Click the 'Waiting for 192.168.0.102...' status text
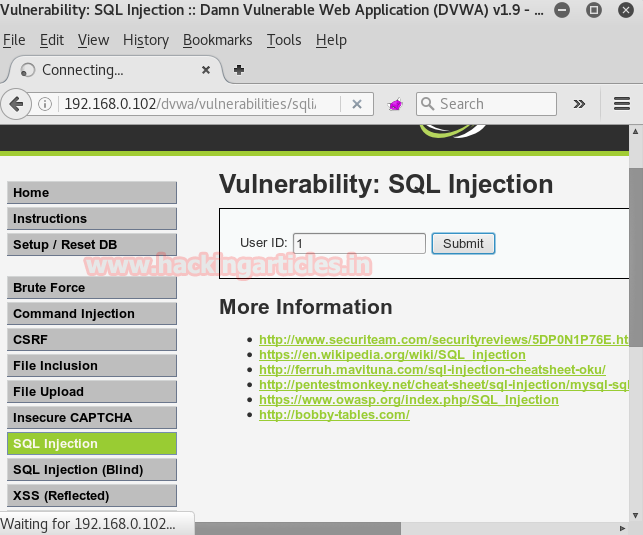This screenshot has width=643, height=535. (x=88, y=524)
